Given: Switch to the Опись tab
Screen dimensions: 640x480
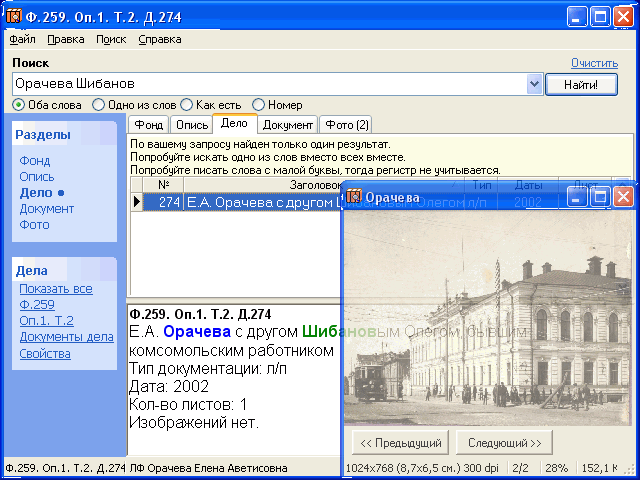Looking at the screenshot, I should coord(192,125).
